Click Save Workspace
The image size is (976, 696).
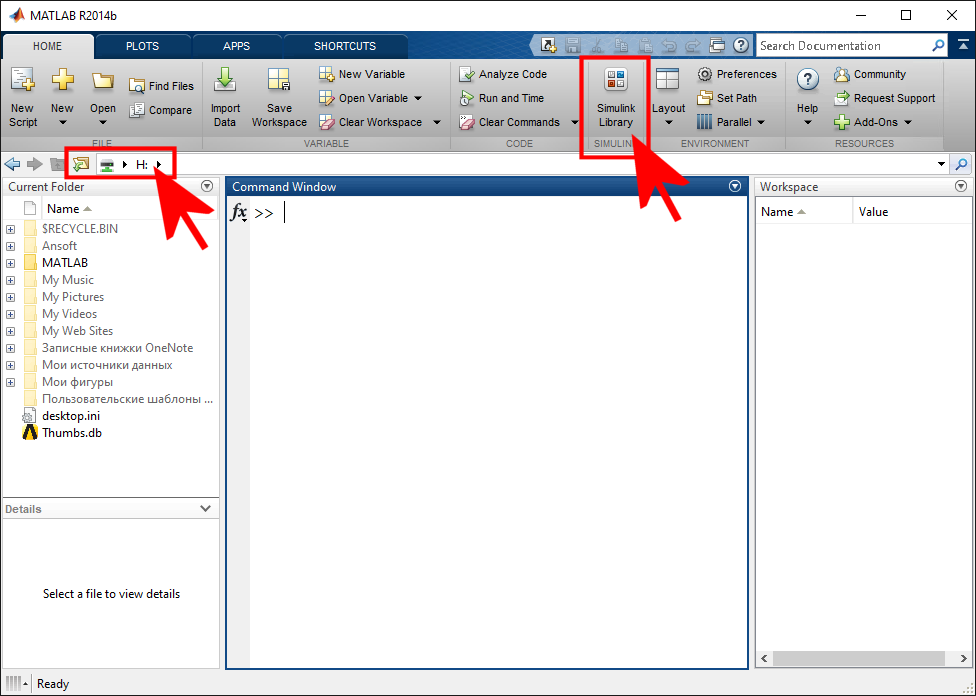279,97
